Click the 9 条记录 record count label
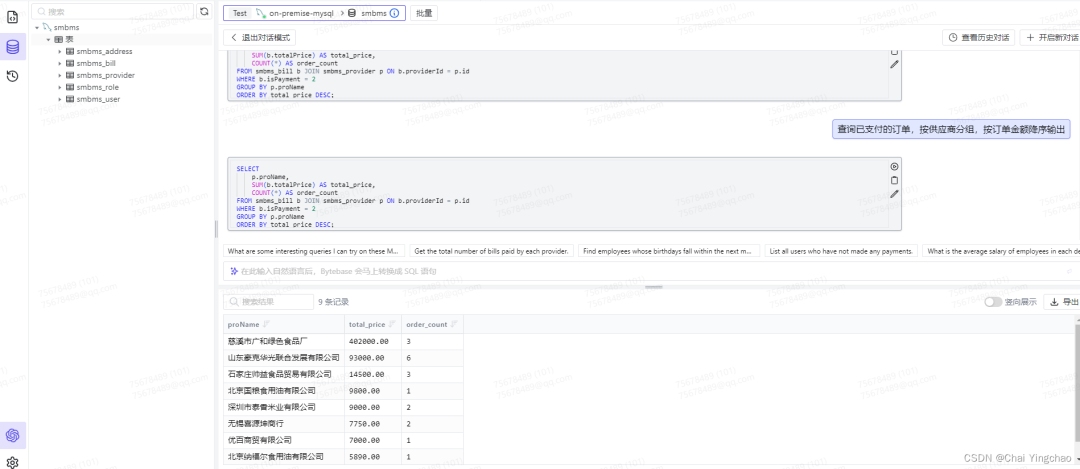 (x=333, y=302)
